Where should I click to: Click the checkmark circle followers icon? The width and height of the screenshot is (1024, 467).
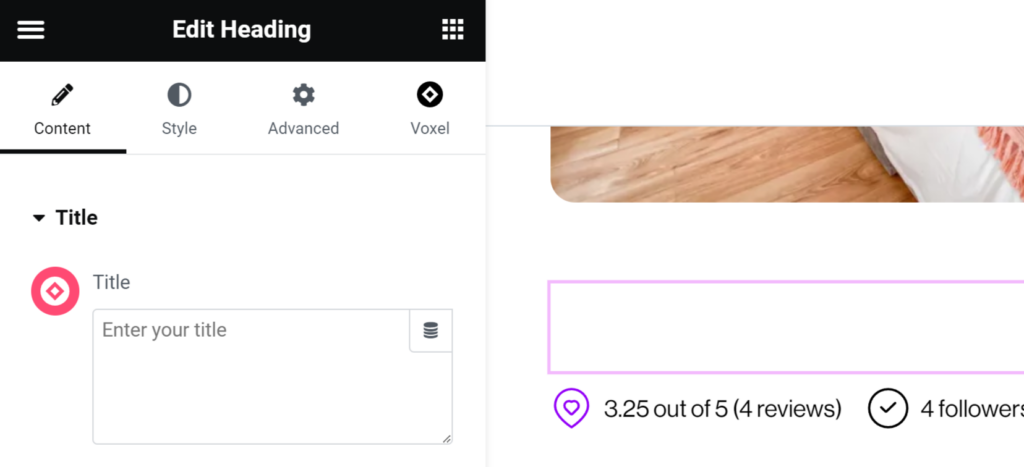pos(888,408)
